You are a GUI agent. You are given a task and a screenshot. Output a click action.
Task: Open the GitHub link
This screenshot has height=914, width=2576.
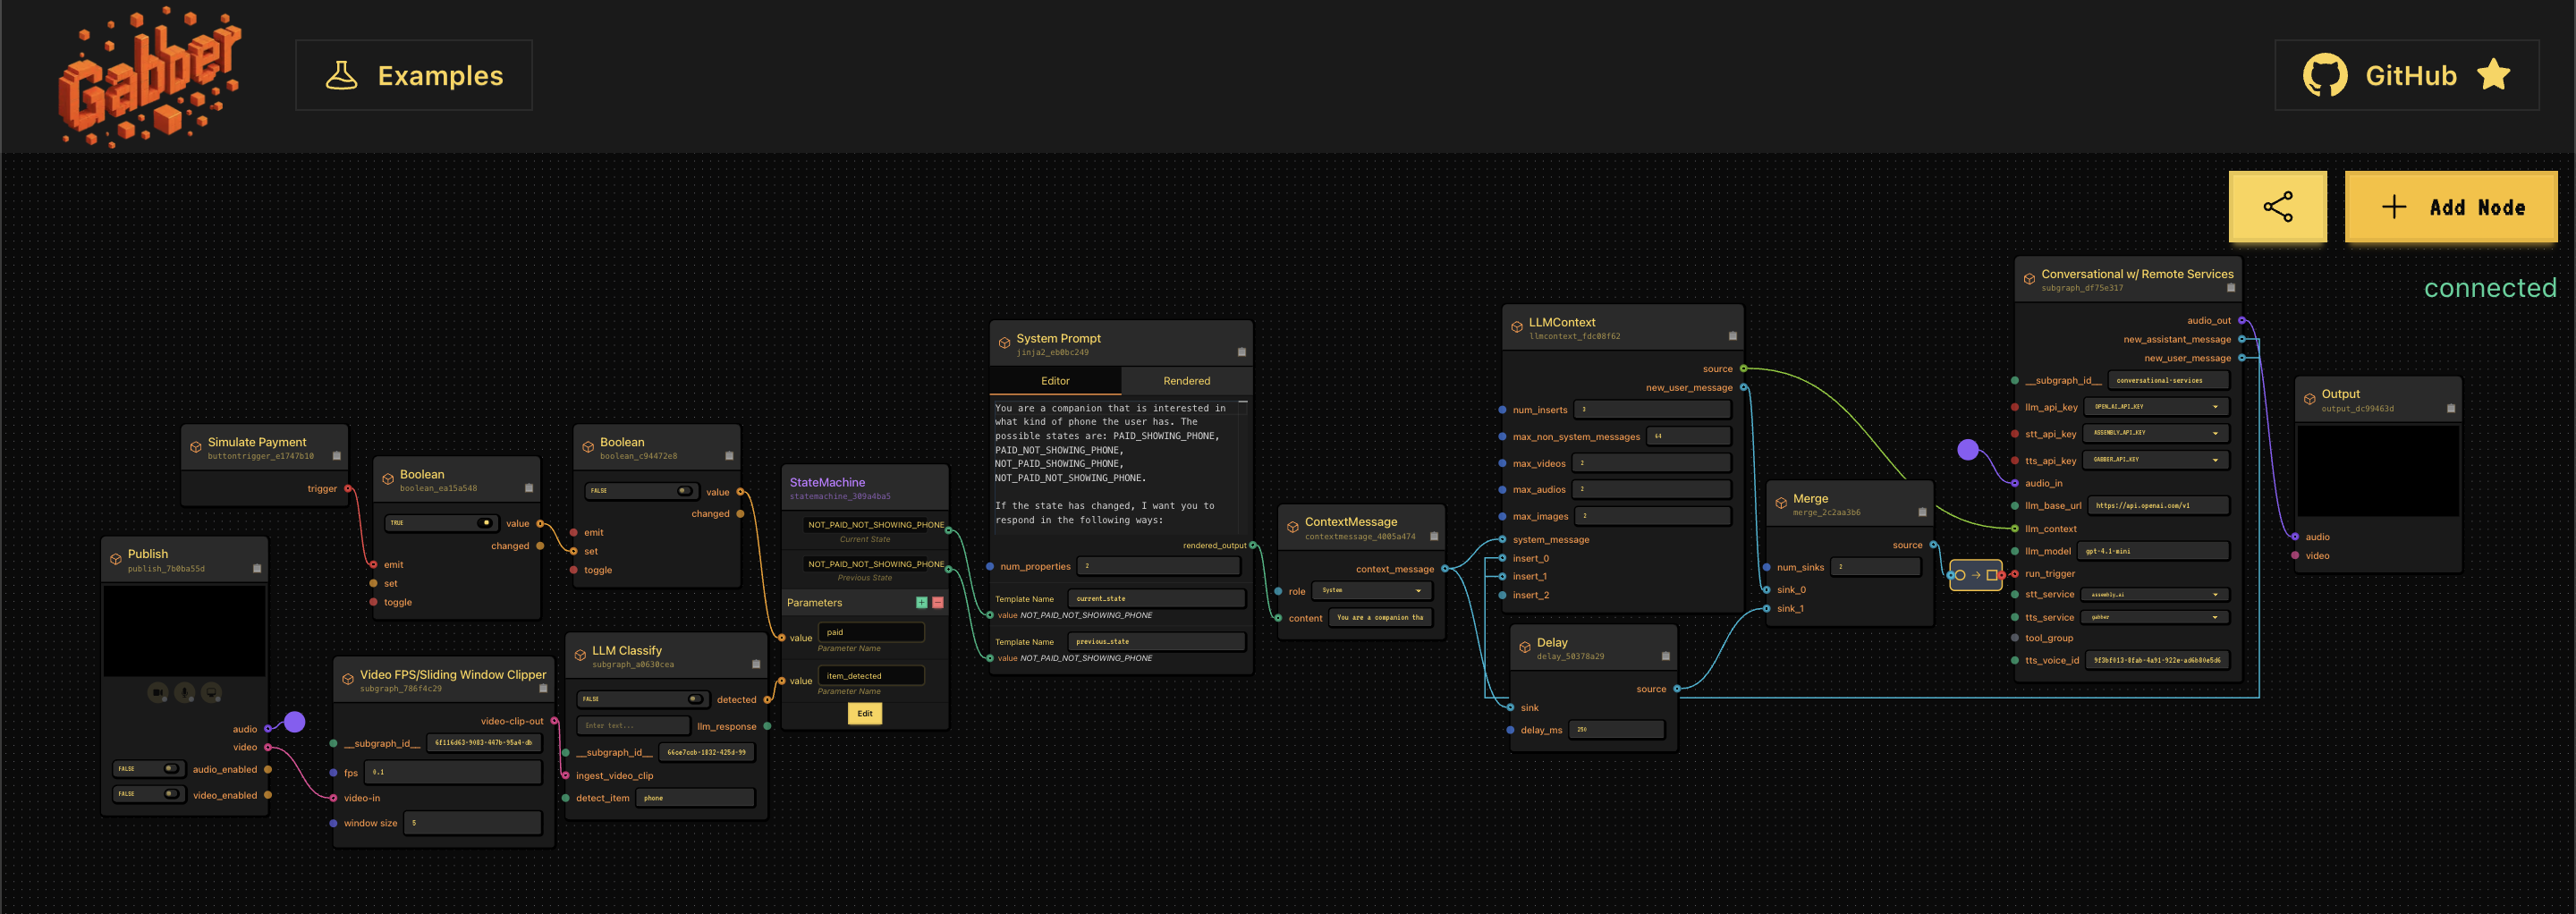[x=2406, y=75]
